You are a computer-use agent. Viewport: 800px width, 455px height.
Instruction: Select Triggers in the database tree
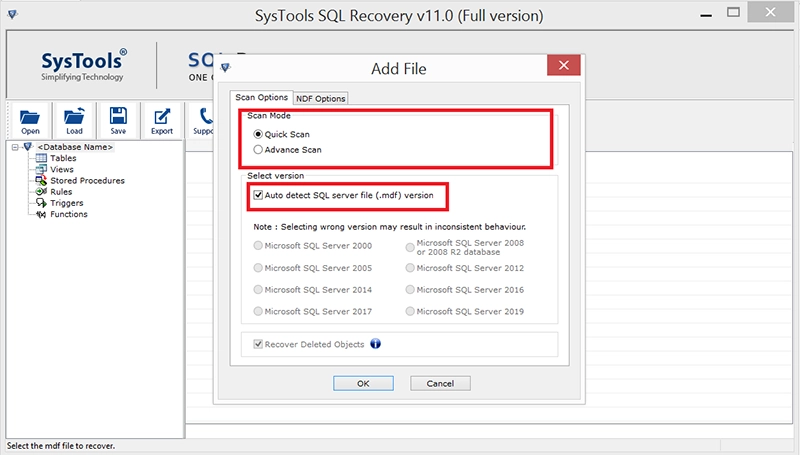click(67, 203)
